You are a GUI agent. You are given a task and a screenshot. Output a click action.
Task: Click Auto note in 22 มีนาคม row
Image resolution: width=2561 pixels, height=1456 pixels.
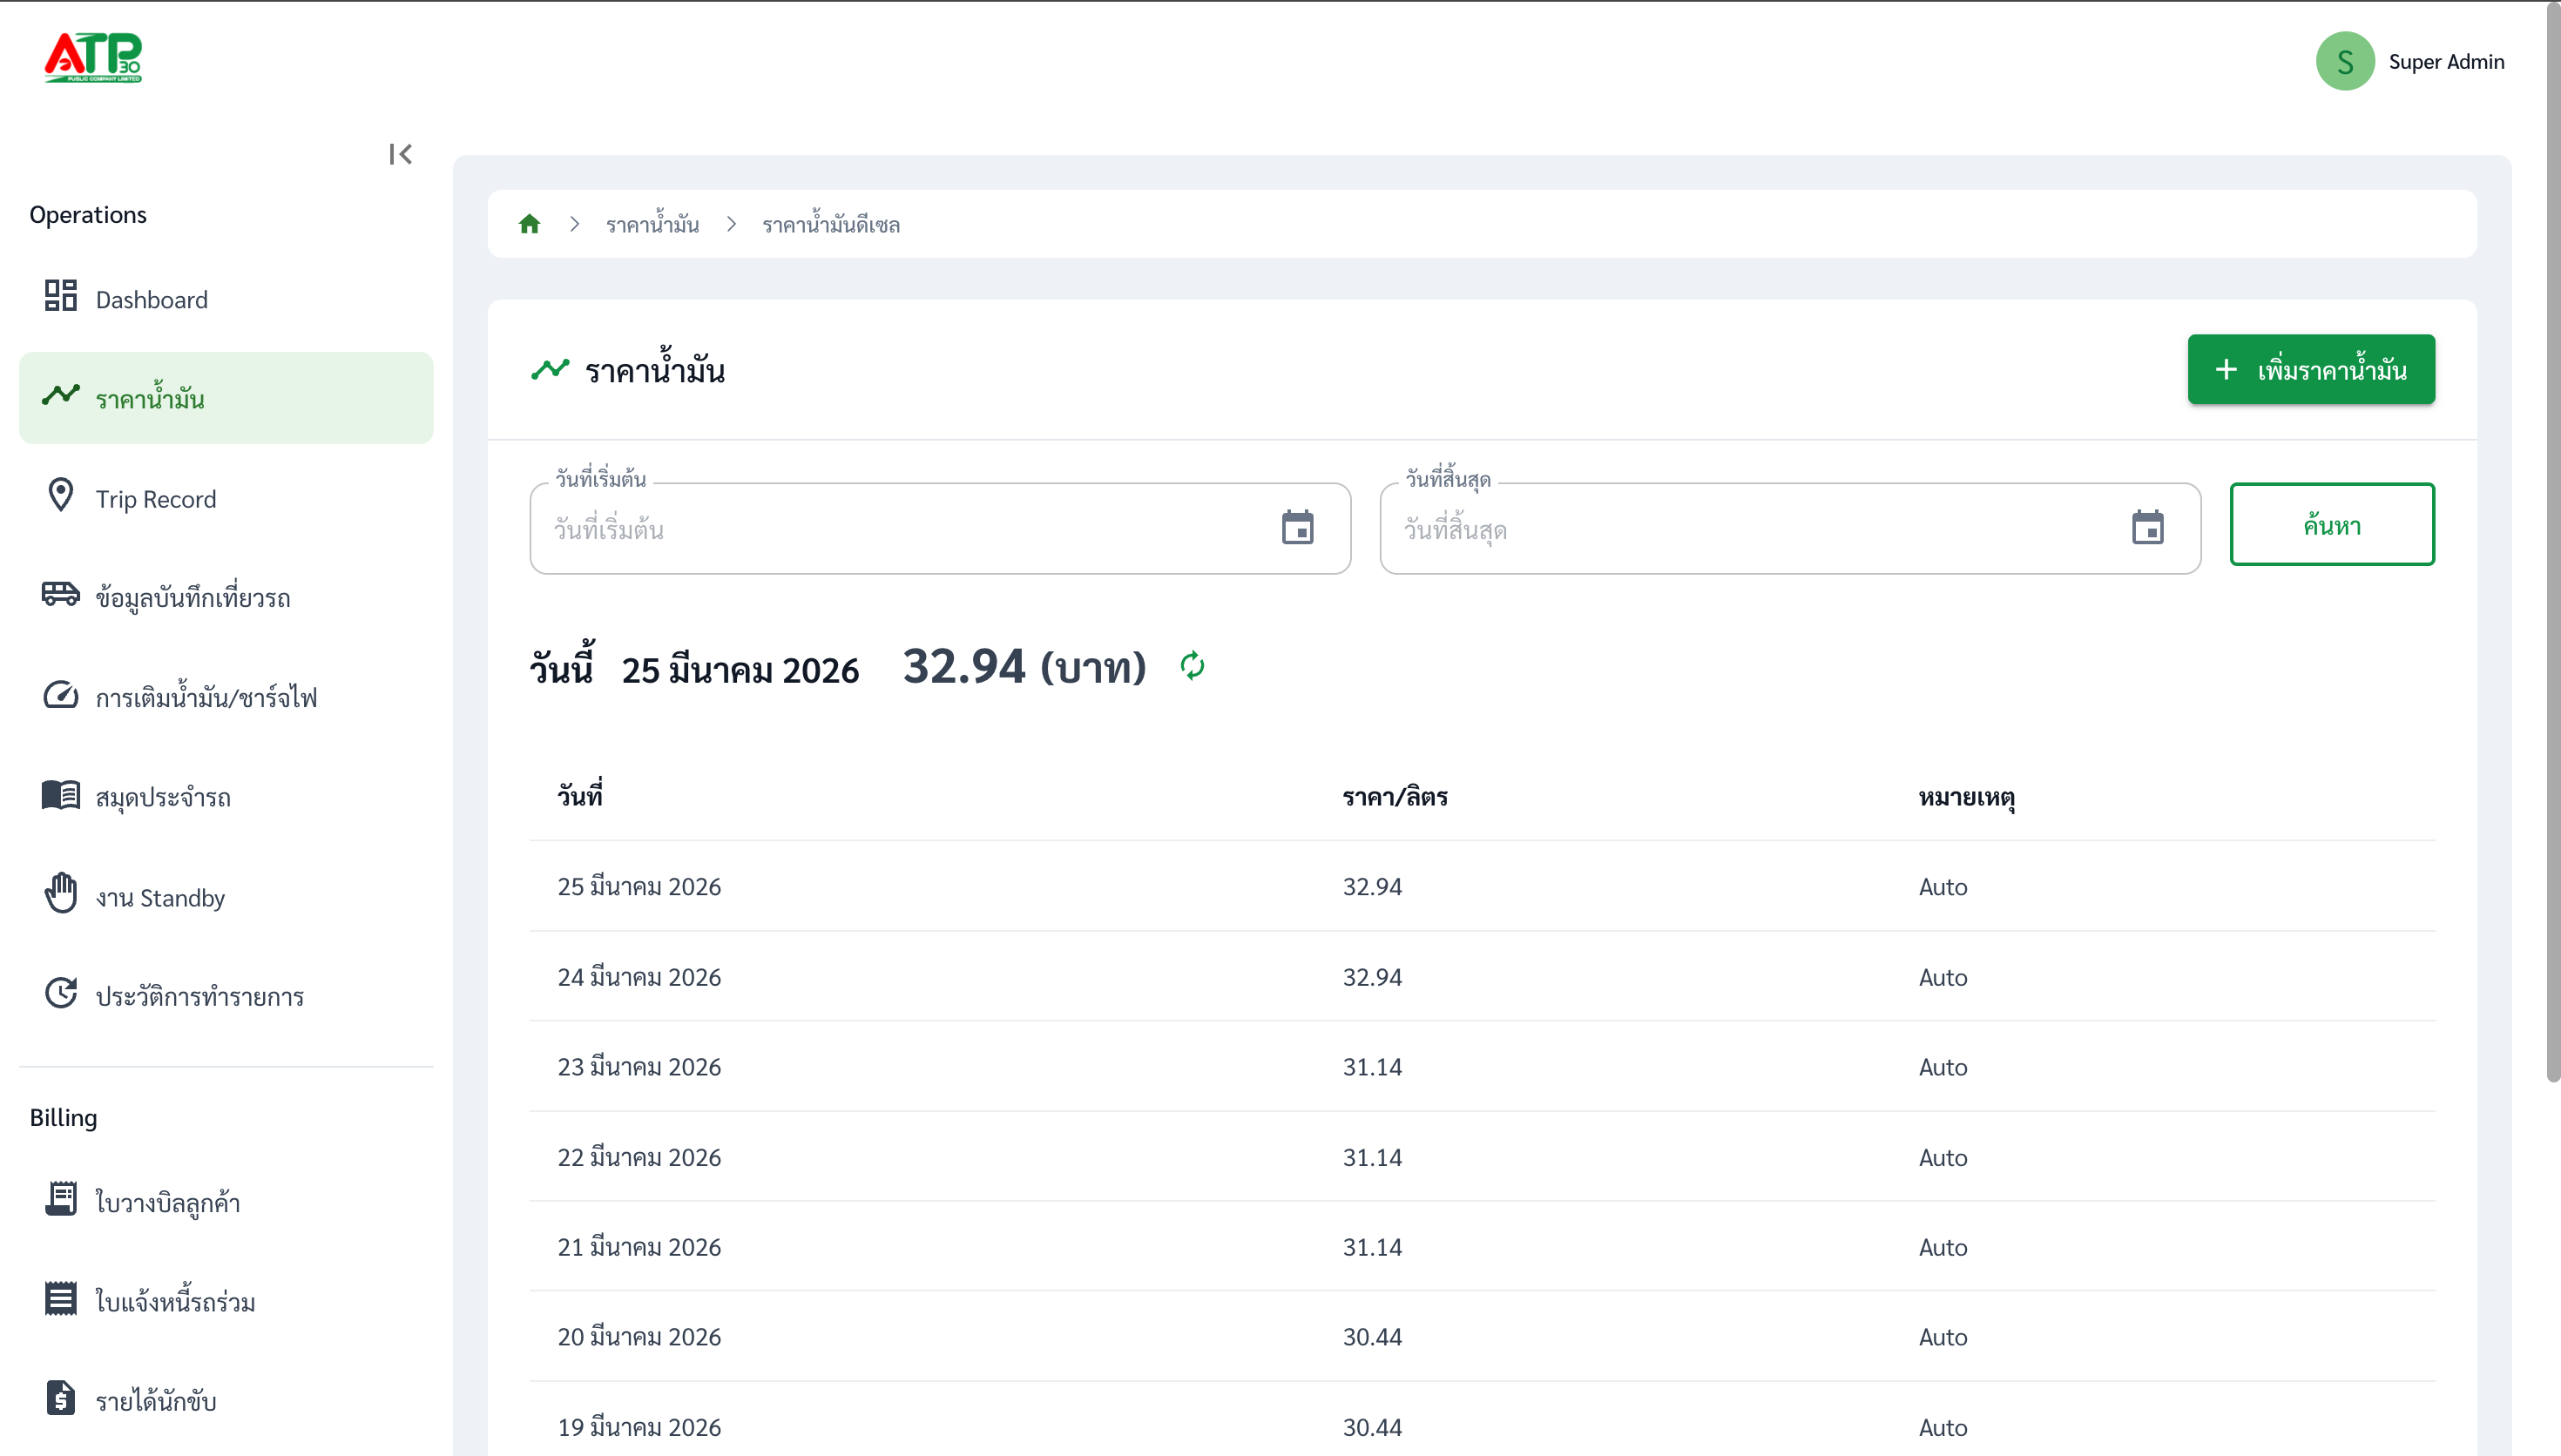[x=1943, y=1157]
